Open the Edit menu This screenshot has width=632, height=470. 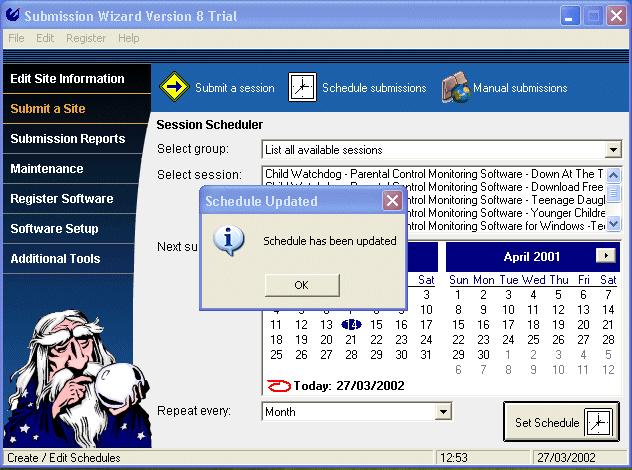(x=45, y=38)
